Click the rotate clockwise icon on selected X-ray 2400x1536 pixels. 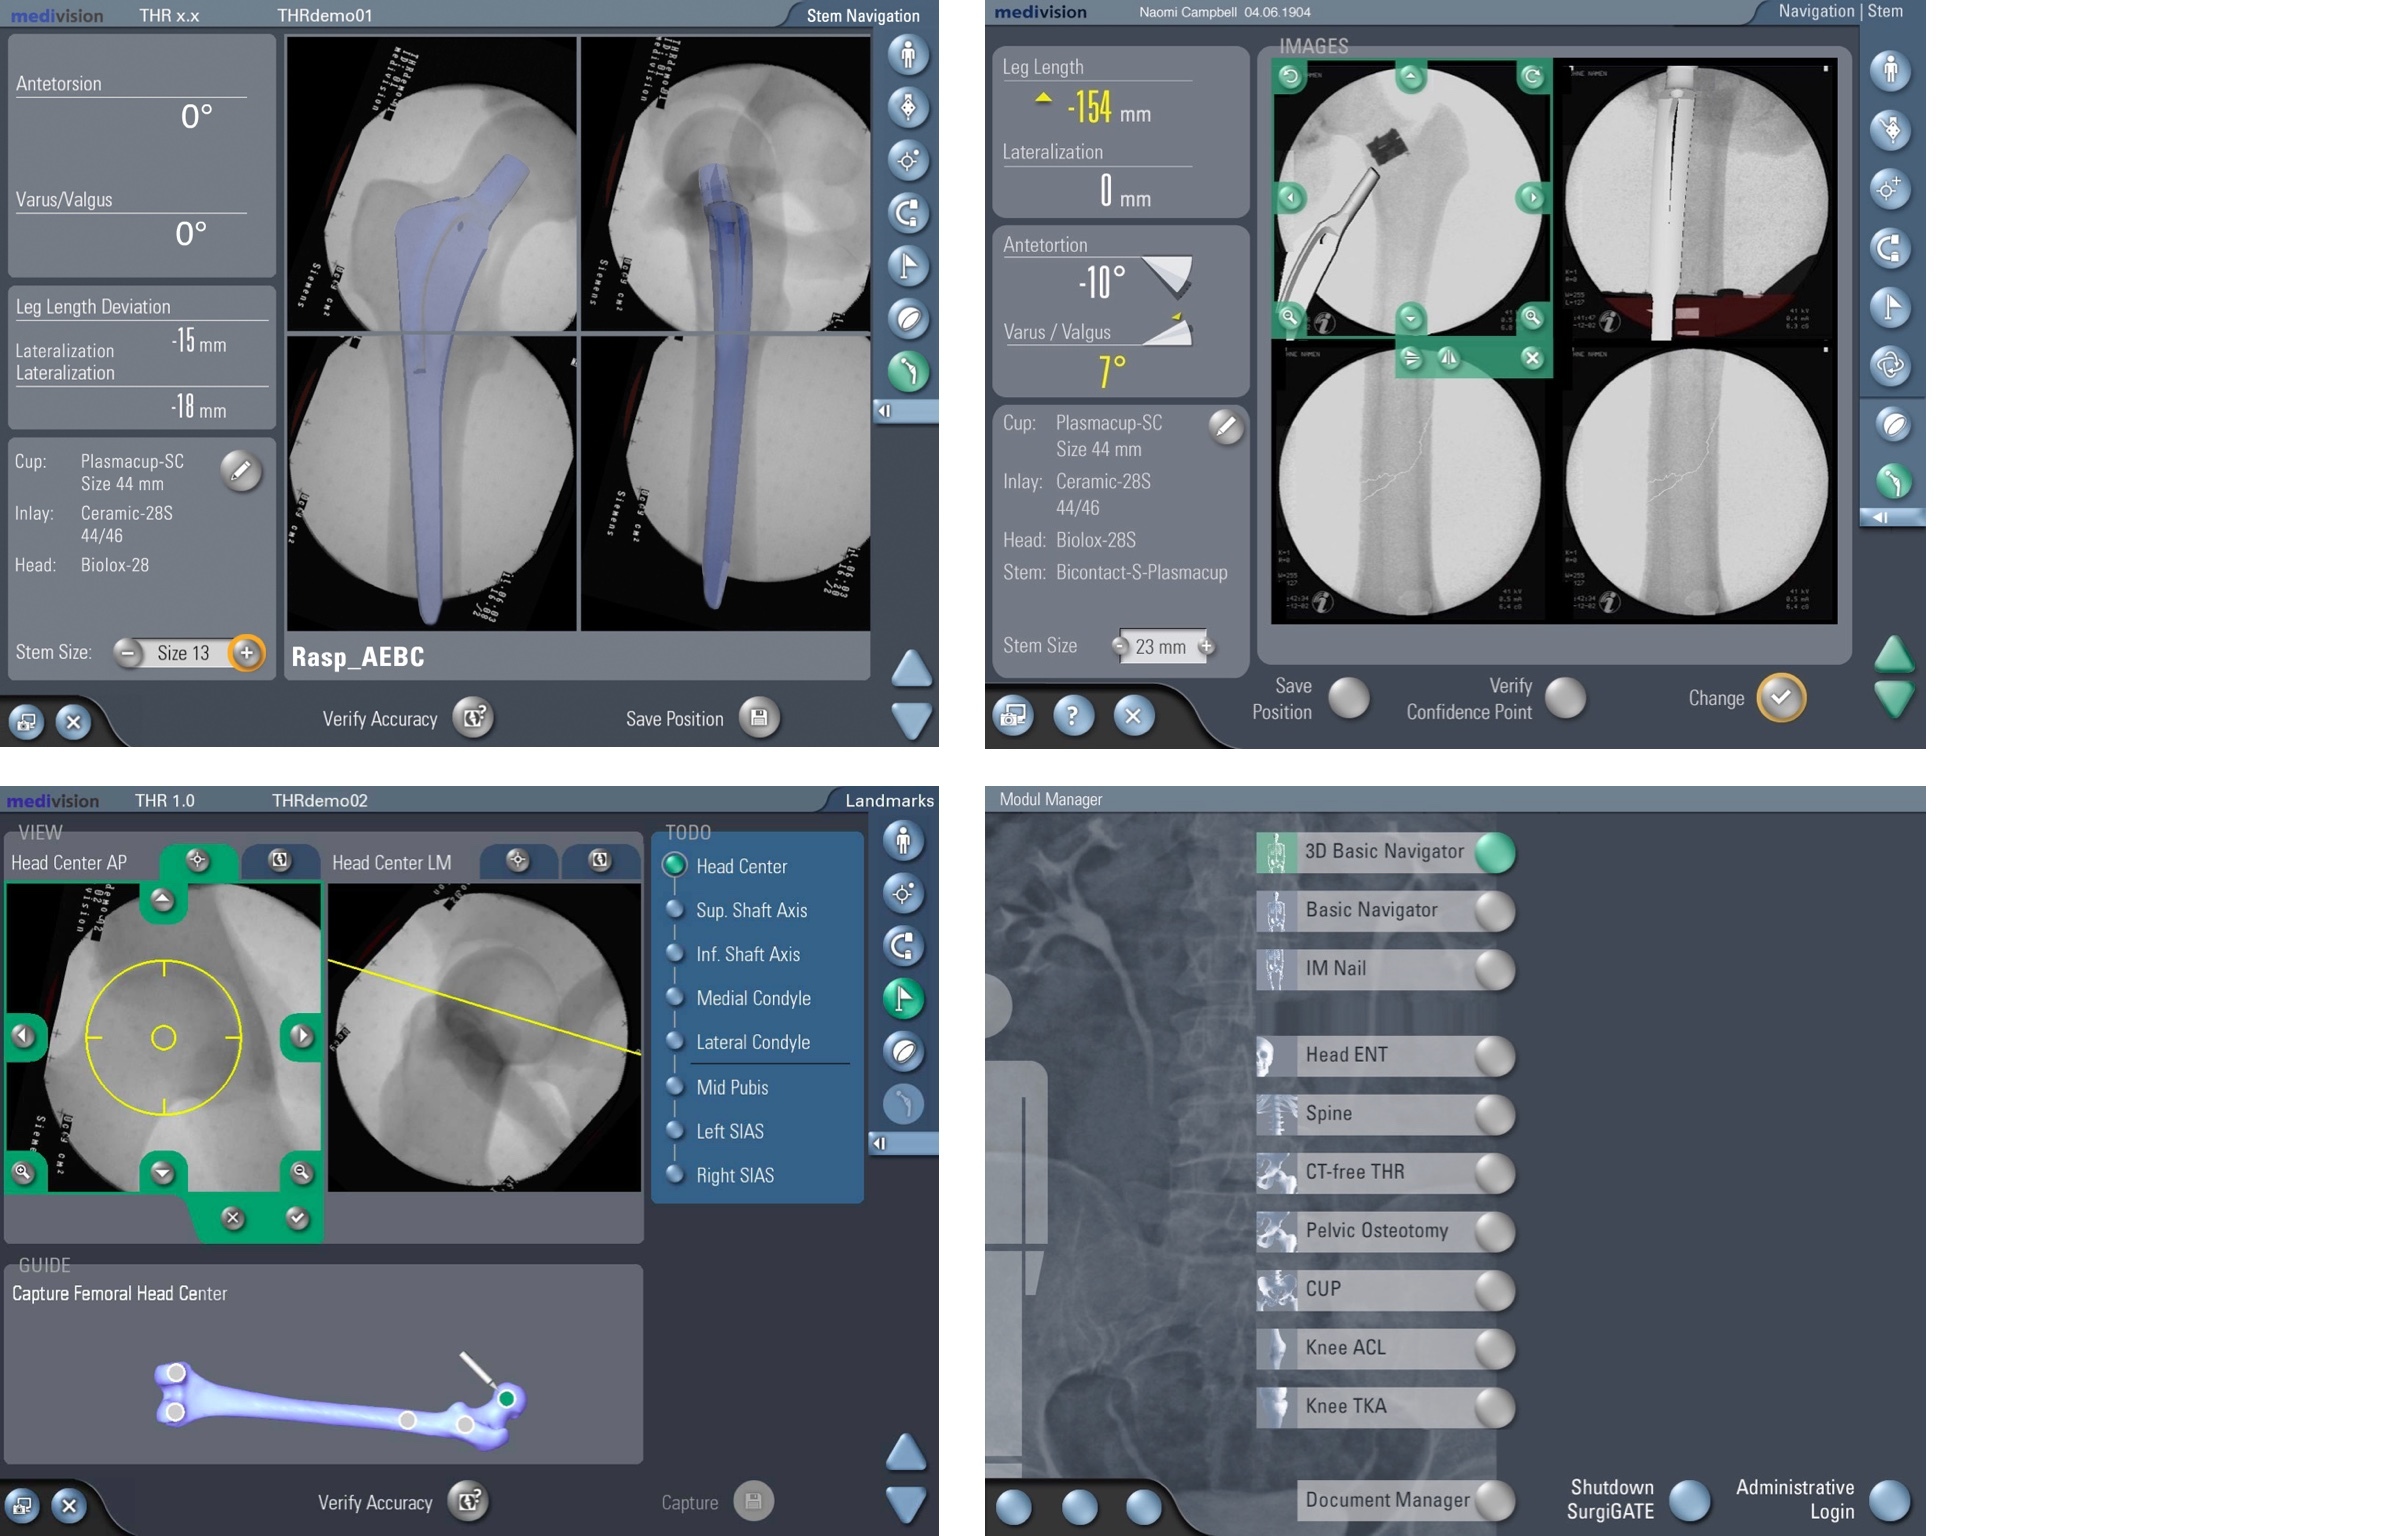click(x=1531, y=76)
